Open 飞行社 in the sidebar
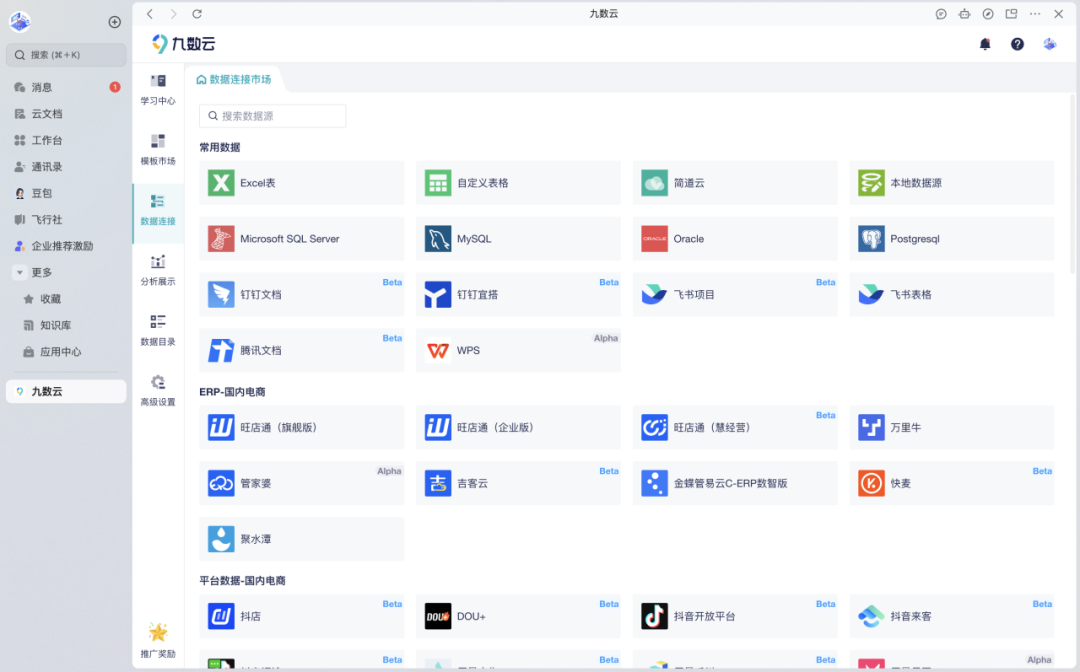This screenshot has height=672, width=1080. (66, 220)
